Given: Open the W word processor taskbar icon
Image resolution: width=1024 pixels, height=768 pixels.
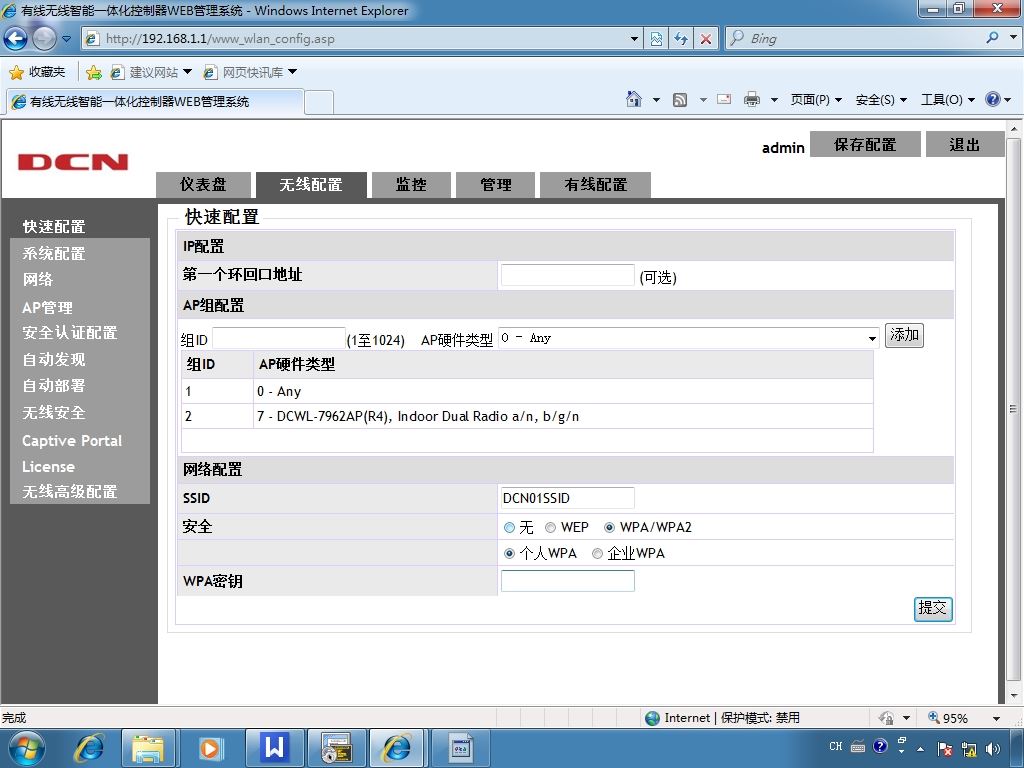Looking at the screenshot, I should (x=275, y=747).
